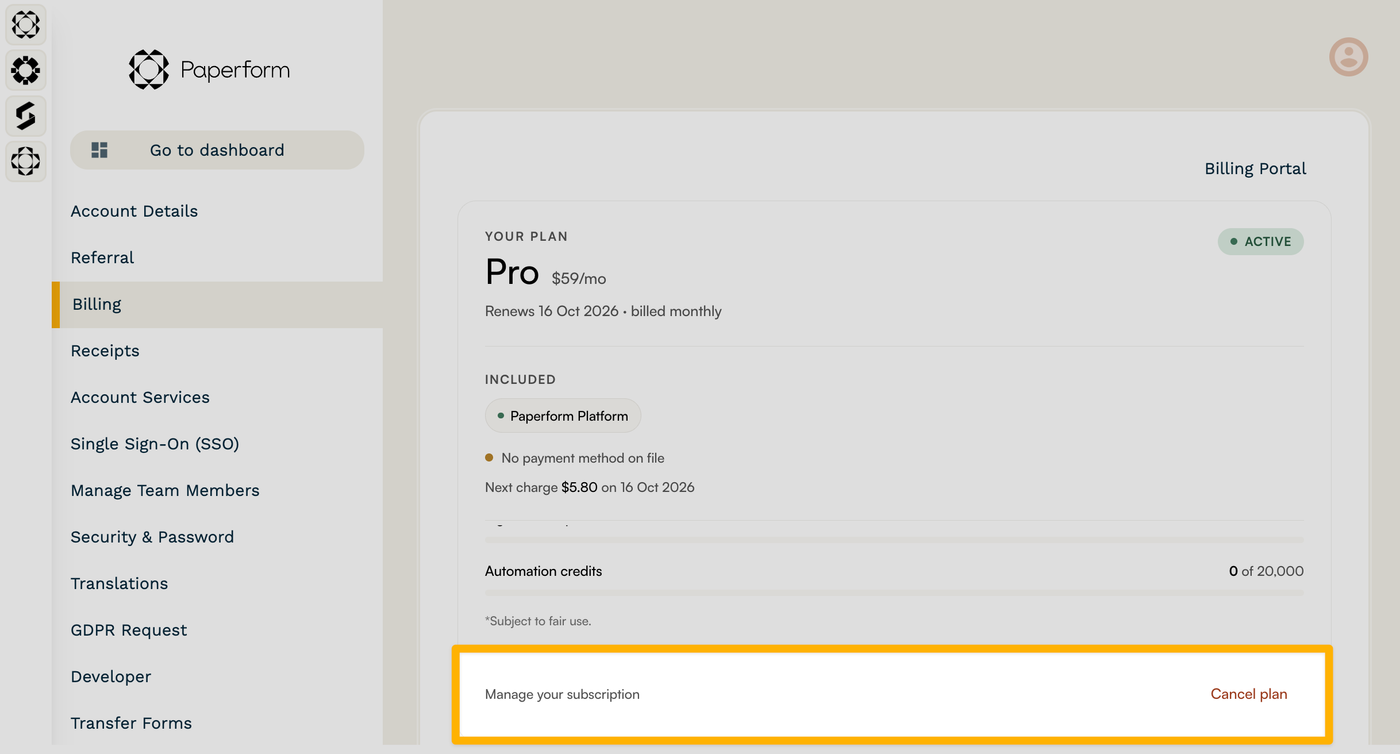
Task: Click the 'Pro' plan name
Action: 512,272
